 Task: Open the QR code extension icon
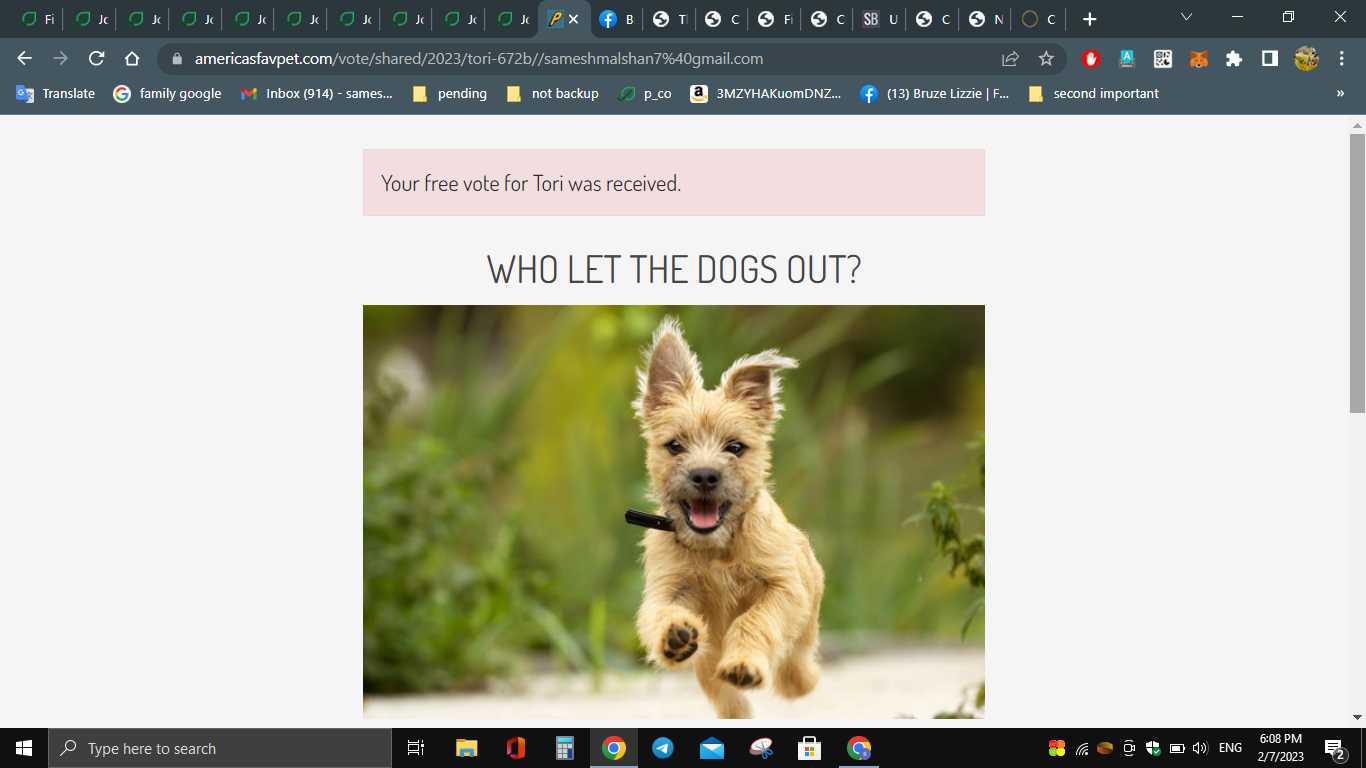(1163, 59)
